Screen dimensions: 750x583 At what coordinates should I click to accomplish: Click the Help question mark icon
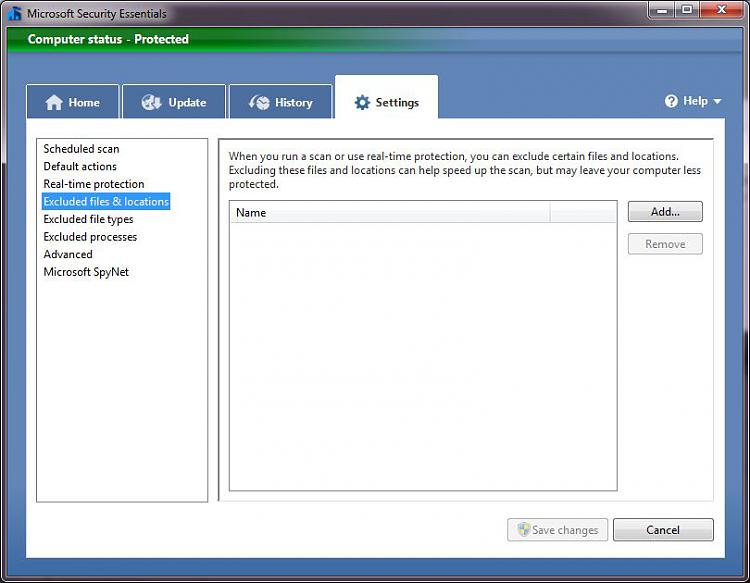[671, 101]
